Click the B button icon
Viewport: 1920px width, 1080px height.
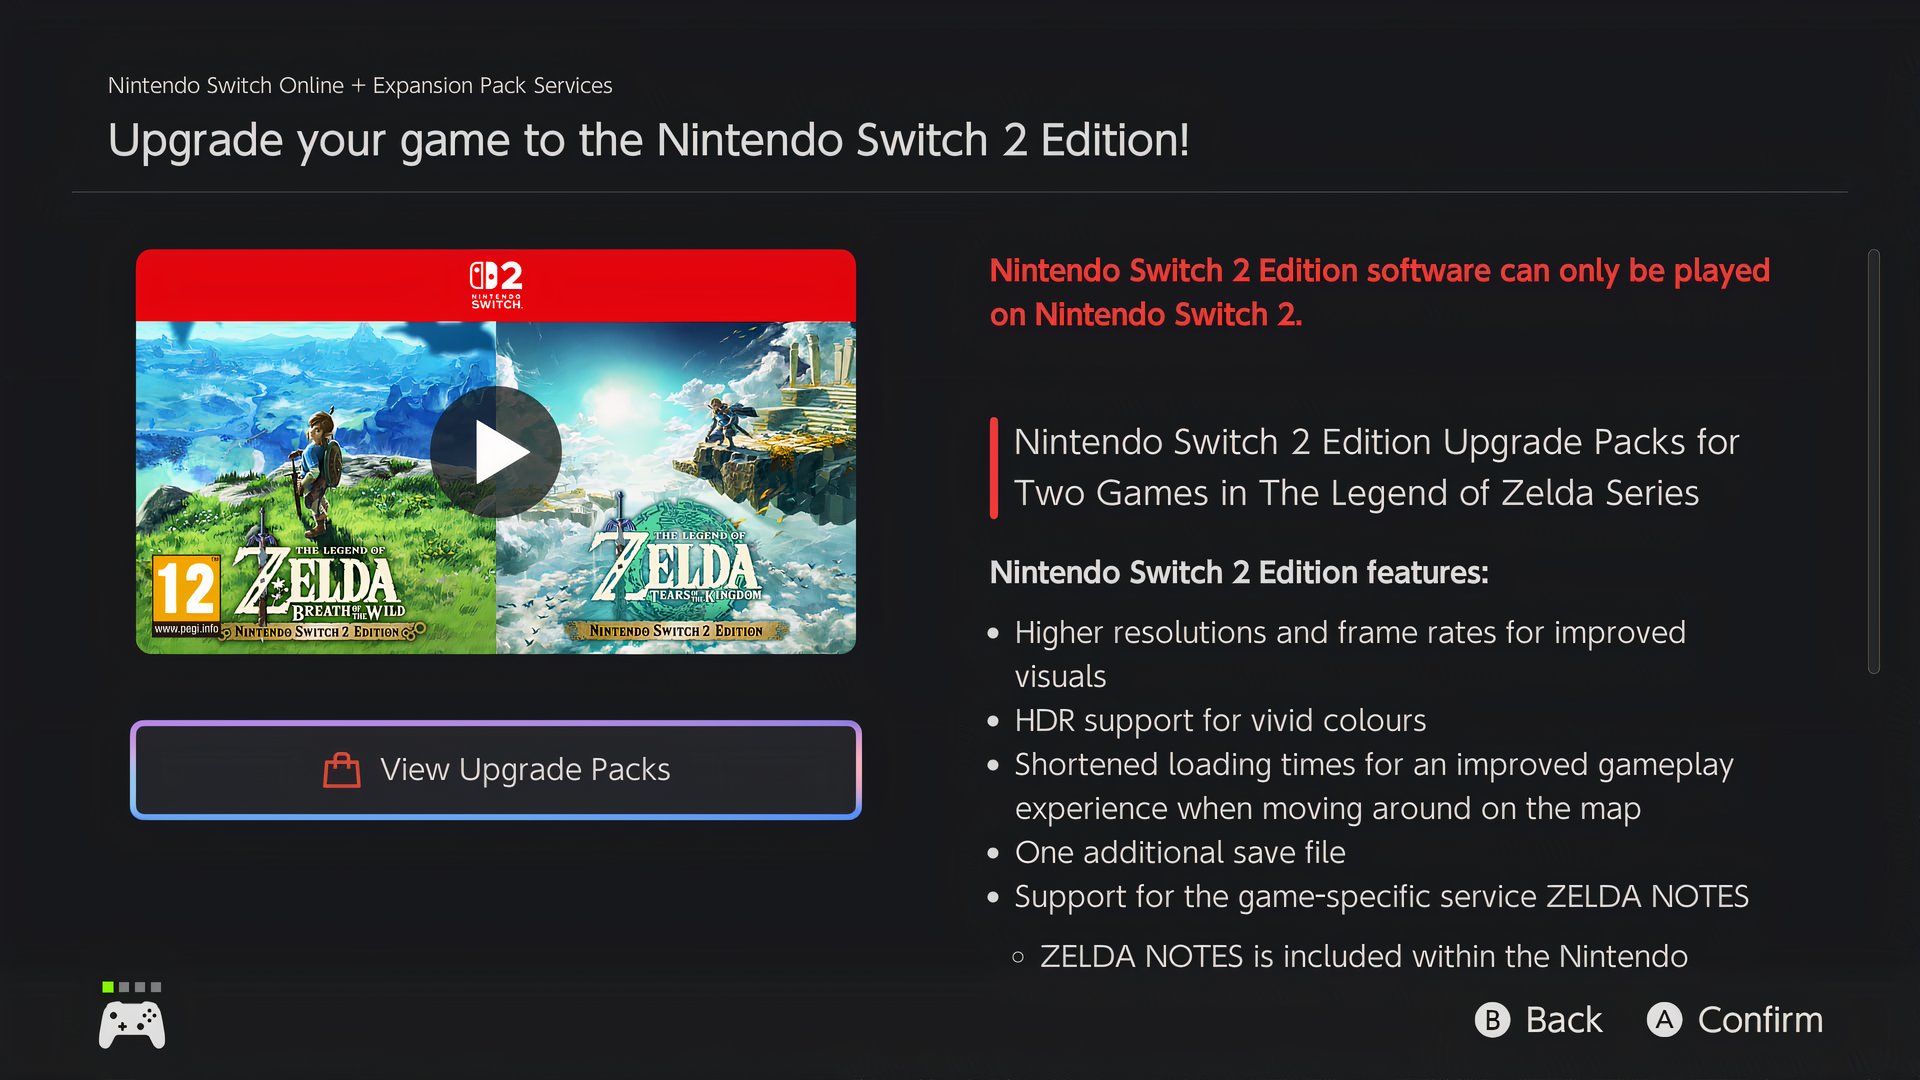tap(1492, 1020)
